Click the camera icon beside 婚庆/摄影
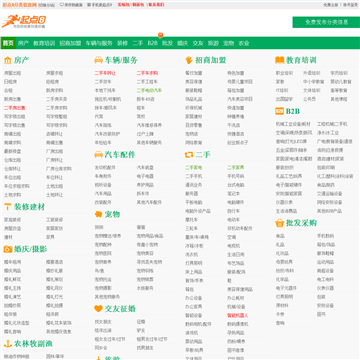This screenshot has width=360, height=360. [8, 249]
